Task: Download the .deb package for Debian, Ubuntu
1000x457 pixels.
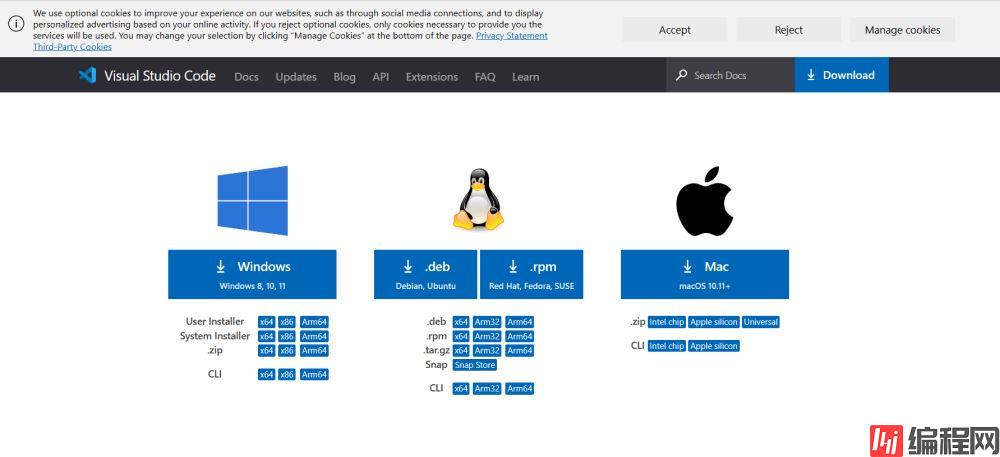Action: (426, 274)
